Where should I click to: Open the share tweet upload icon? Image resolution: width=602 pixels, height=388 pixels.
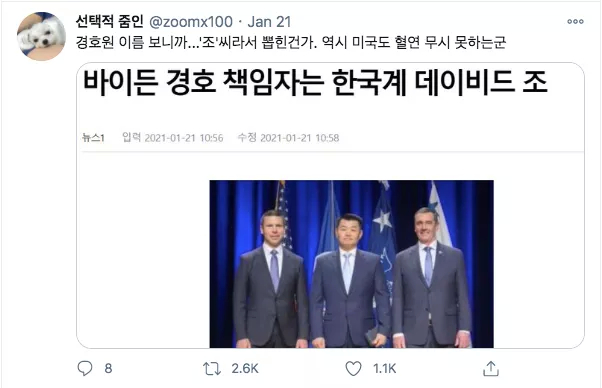[491, 368]
